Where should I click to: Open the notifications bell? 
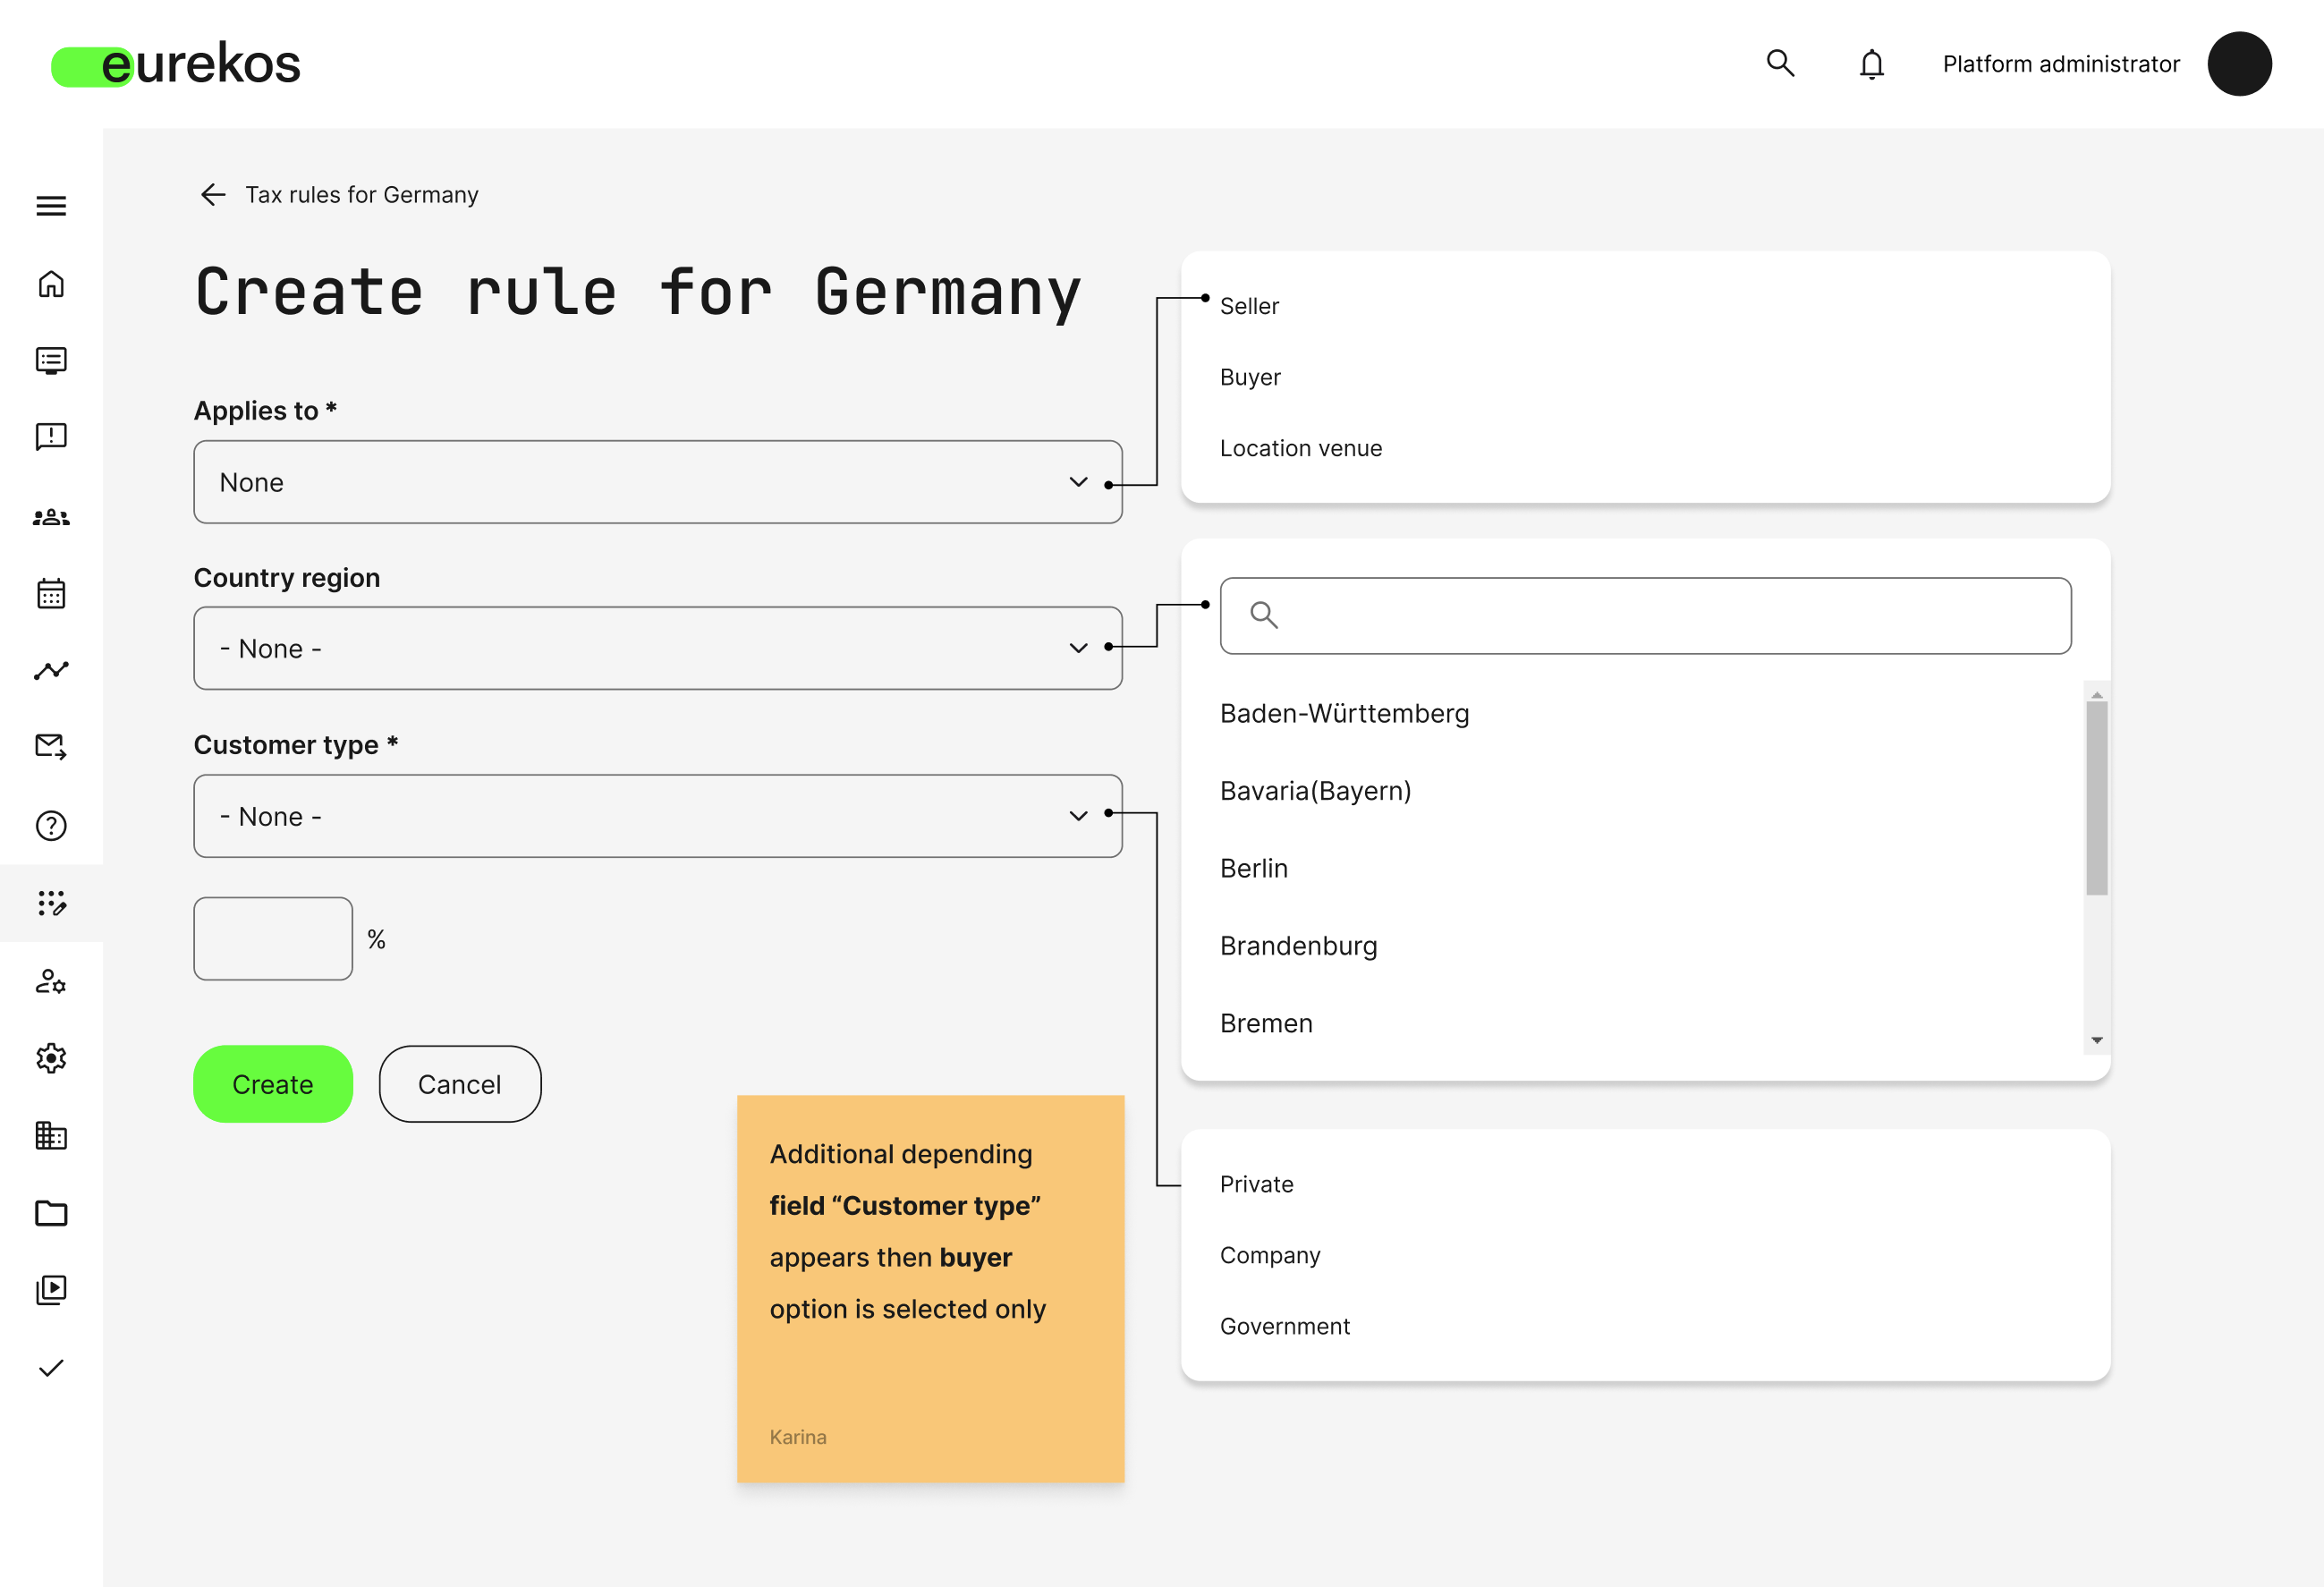(x=1871, y=64)
